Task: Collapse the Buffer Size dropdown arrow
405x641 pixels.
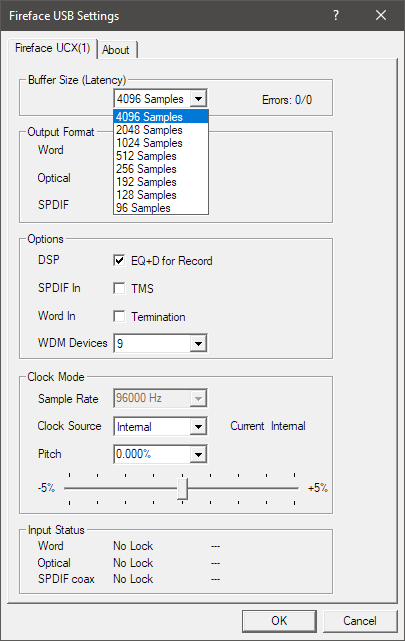Action: (x=198, y=99)
